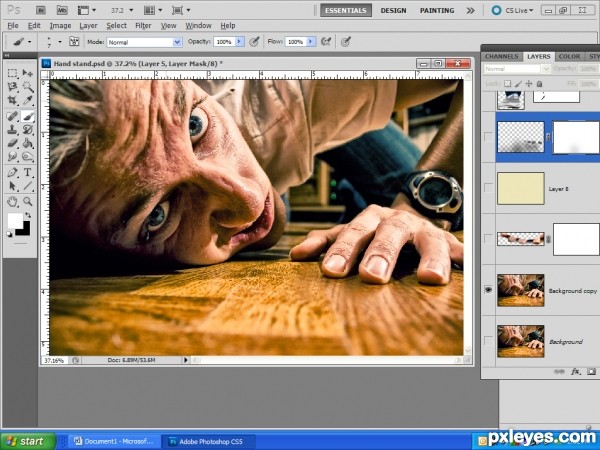
Task: Select the Magic Wand tool
Action: [x=28, y=87]
